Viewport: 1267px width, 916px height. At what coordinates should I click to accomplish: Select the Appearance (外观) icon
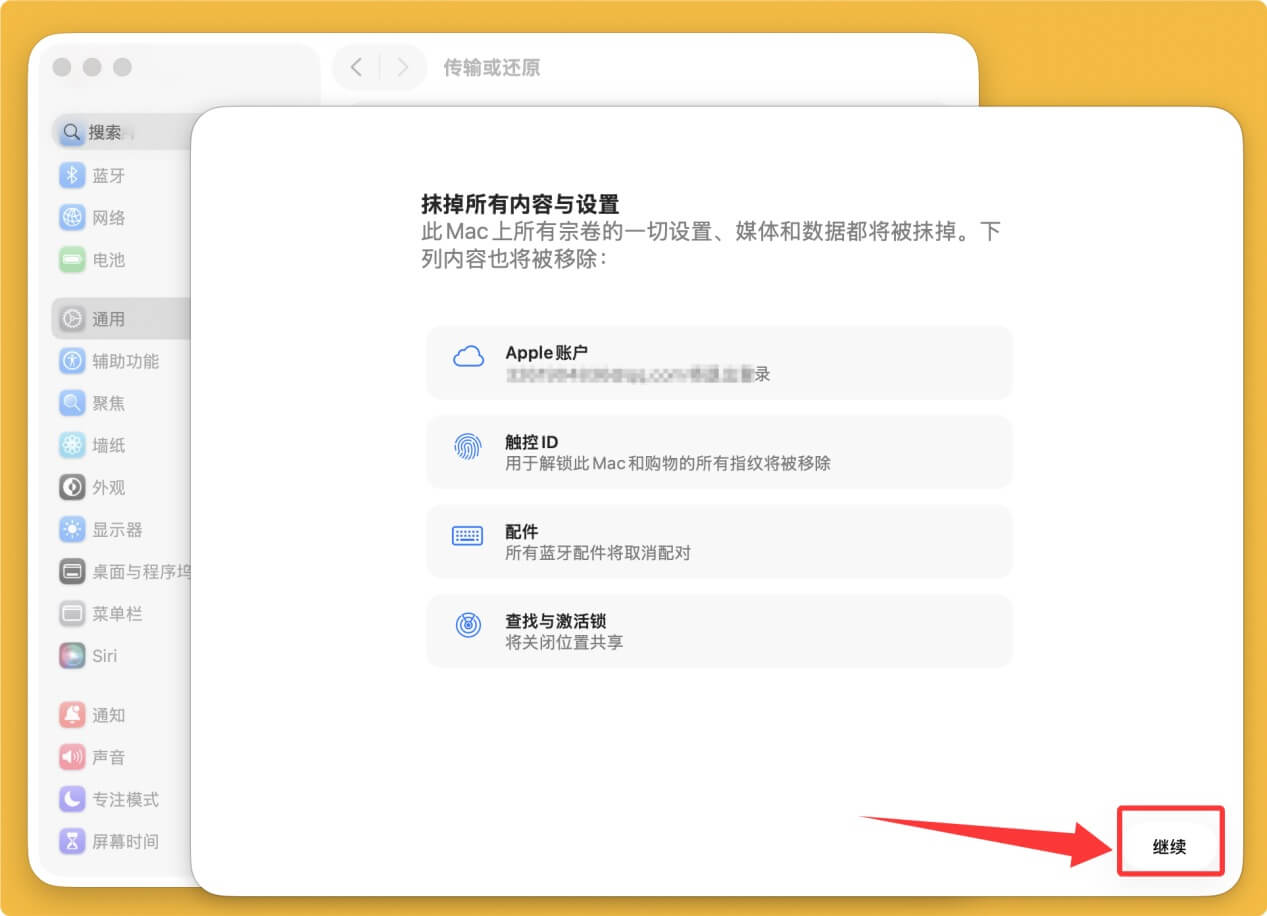72,487
